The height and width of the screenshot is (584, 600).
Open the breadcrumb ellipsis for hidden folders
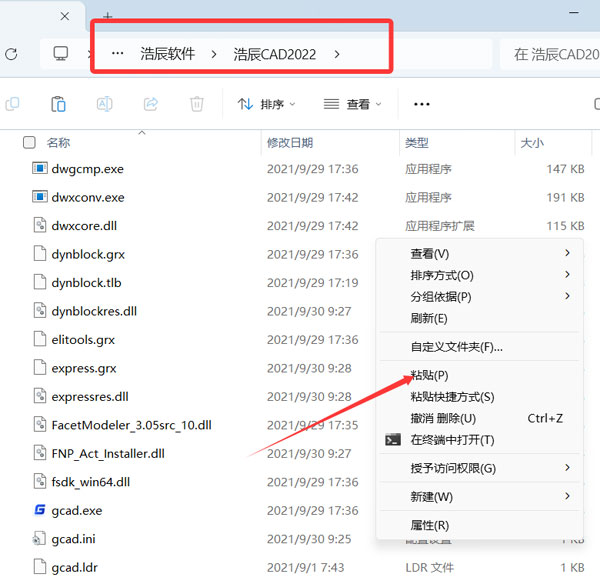point(117,54)
